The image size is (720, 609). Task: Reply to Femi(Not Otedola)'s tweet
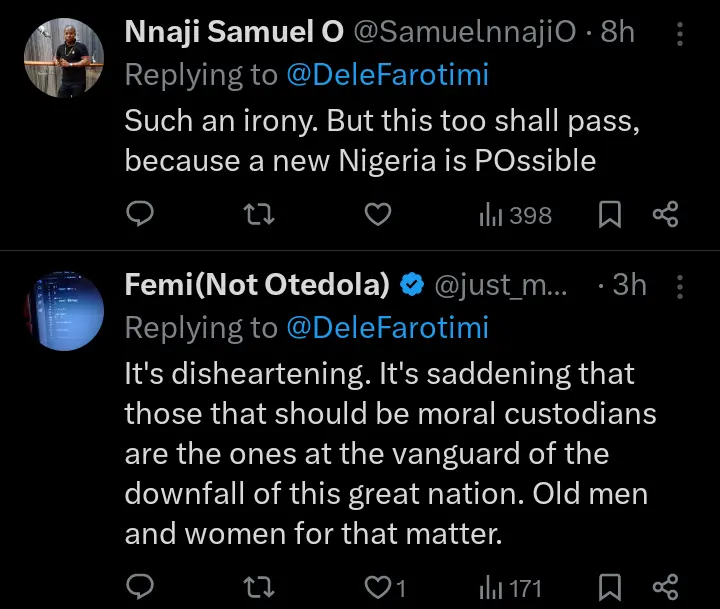142,586
